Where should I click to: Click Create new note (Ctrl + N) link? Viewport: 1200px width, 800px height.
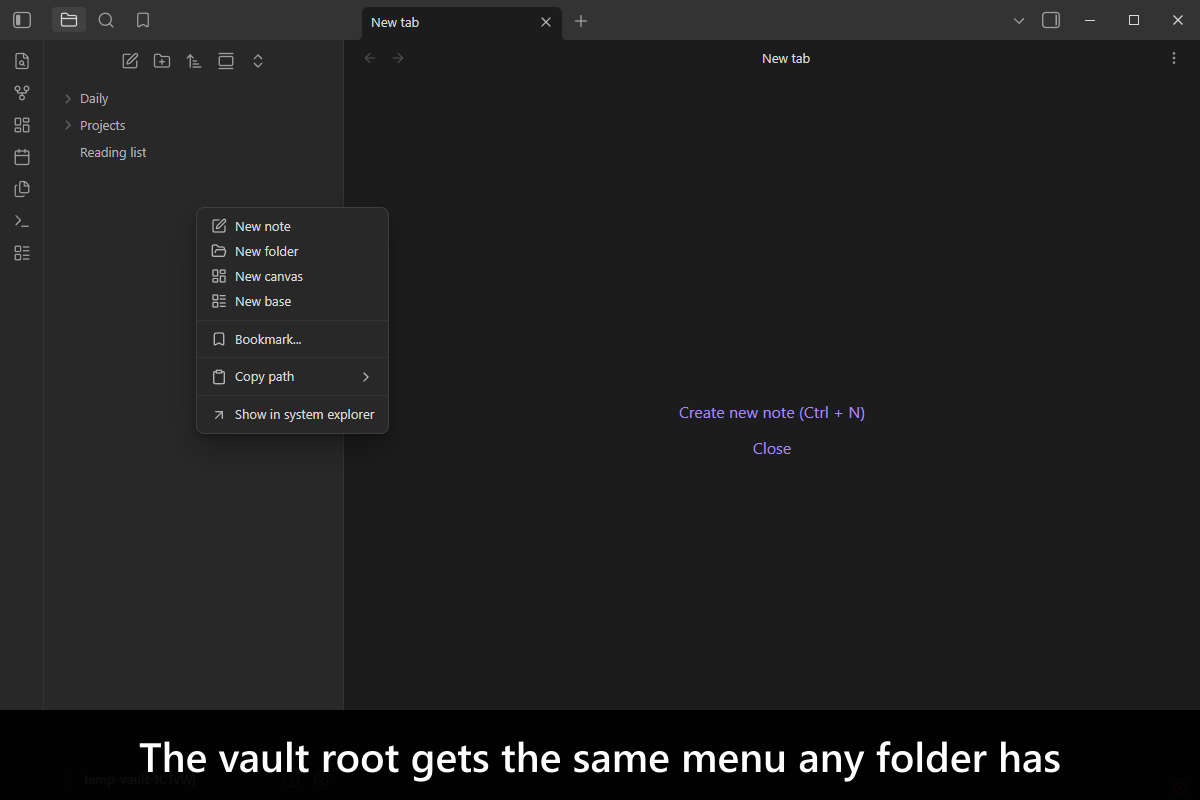click(x=772, y=412)
